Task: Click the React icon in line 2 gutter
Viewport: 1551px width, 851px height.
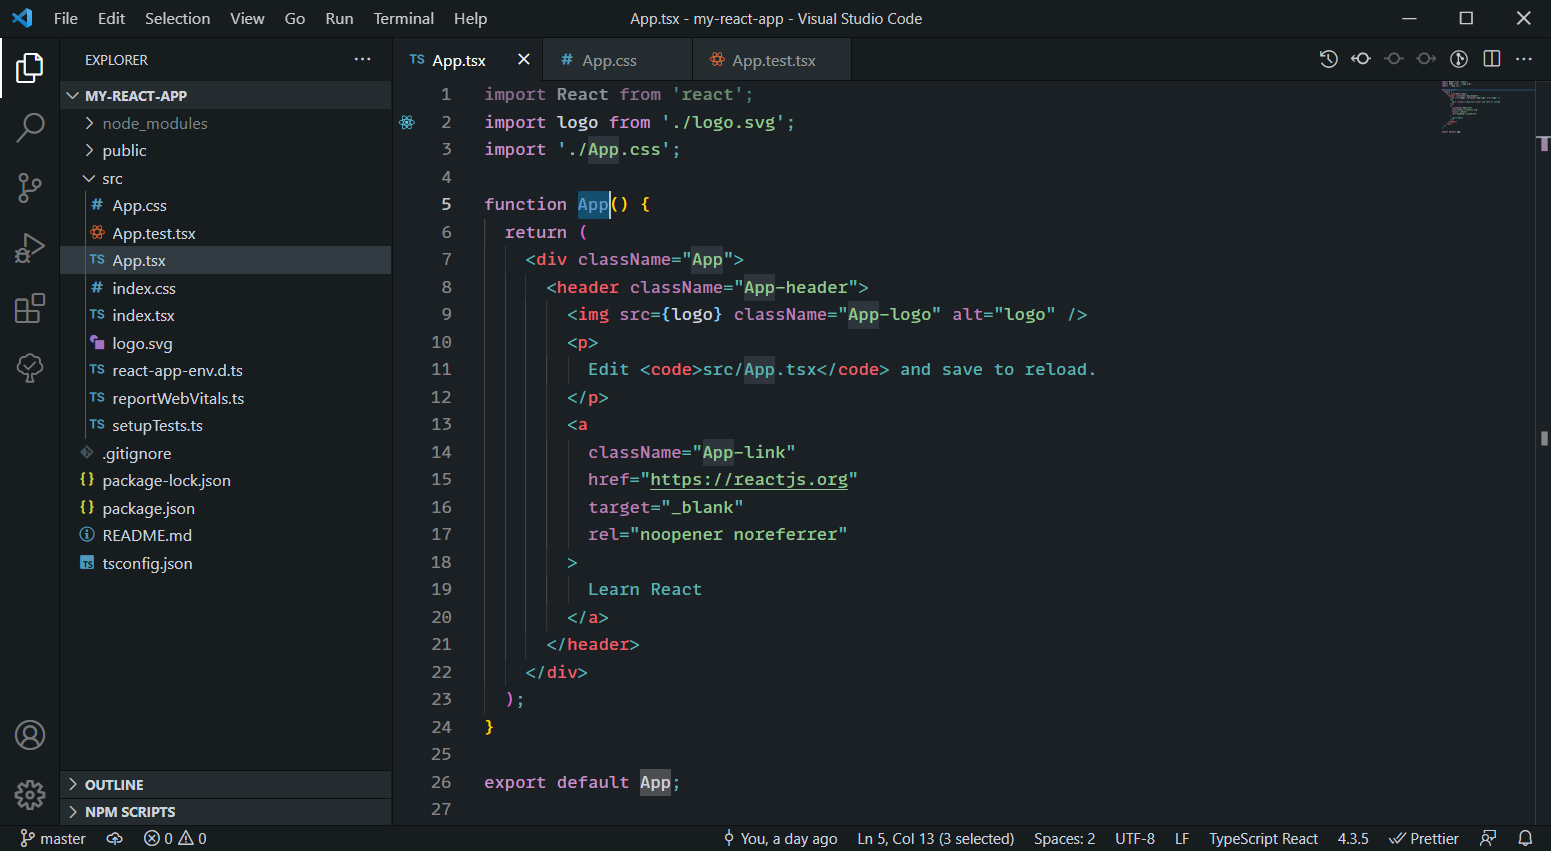Action: 407,122
